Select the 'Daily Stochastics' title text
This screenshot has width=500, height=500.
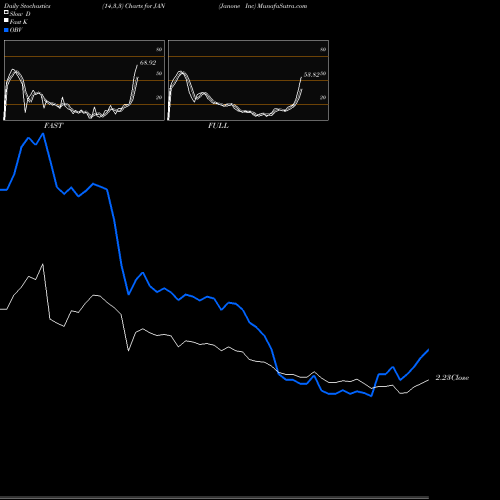click(27, 6)
